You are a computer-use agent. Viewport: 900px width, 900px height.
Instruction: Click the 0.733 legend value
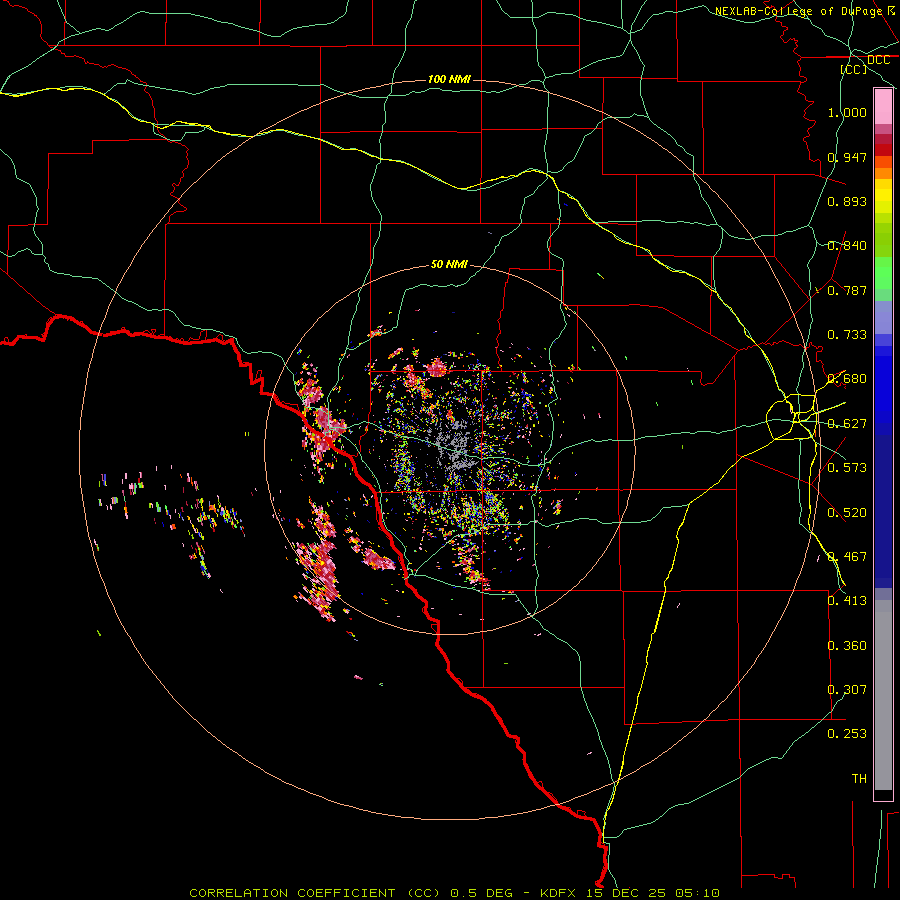click(847, 335)
